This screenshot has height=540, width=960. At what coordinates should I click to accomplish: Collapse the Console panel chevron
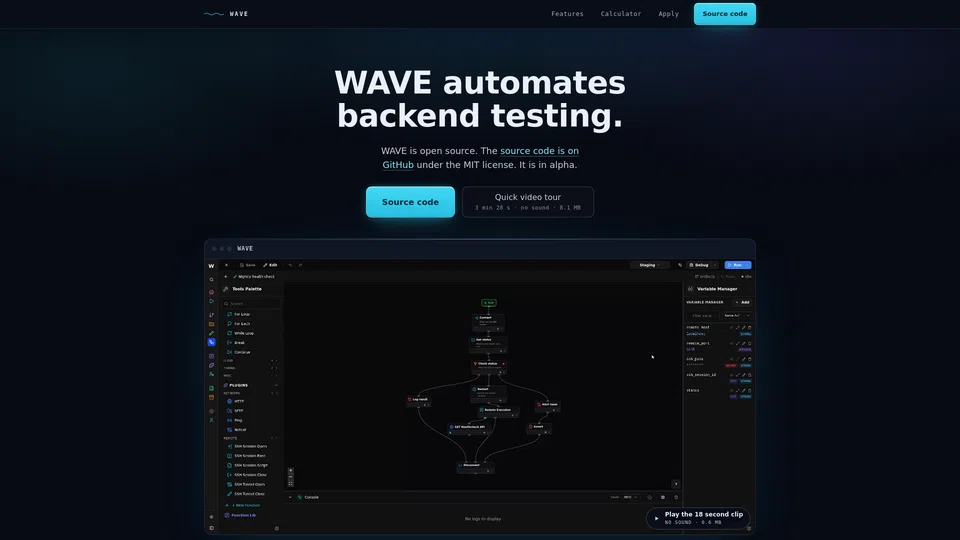tap(290, 497)
